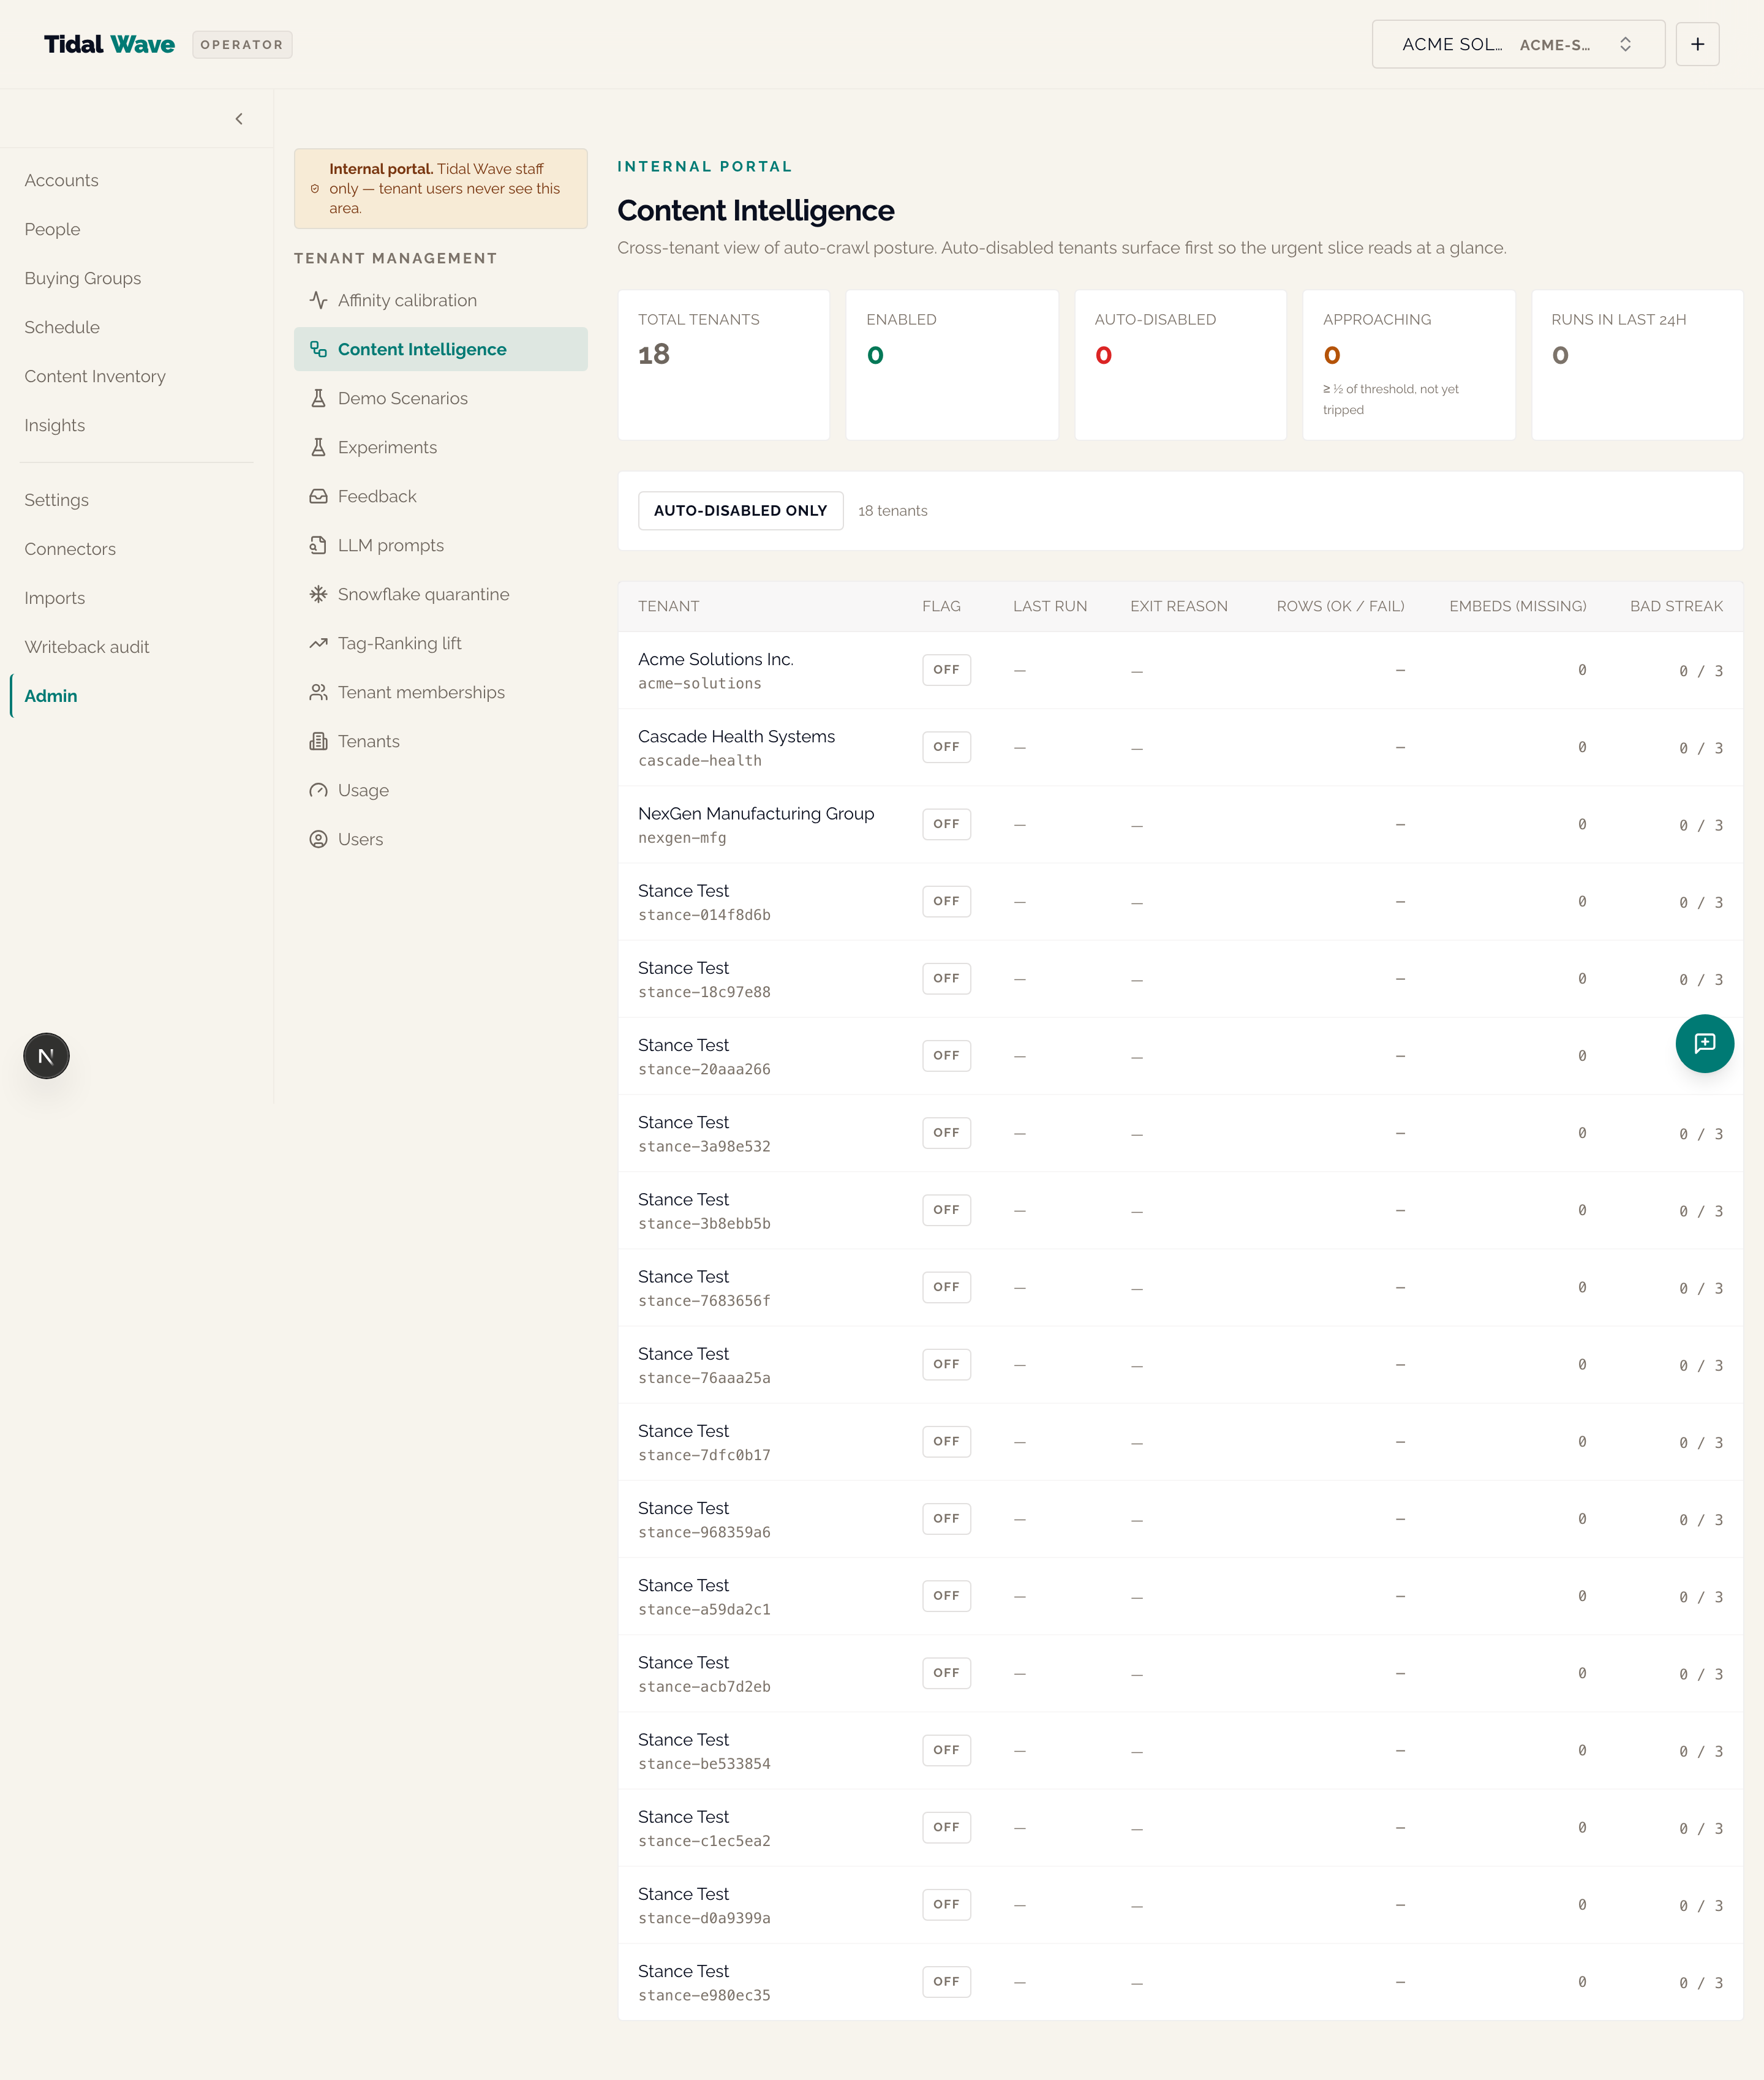Click the Feedback inbox icon
Viewport: 1764px width, 2080px height.
tap(318, 496)
